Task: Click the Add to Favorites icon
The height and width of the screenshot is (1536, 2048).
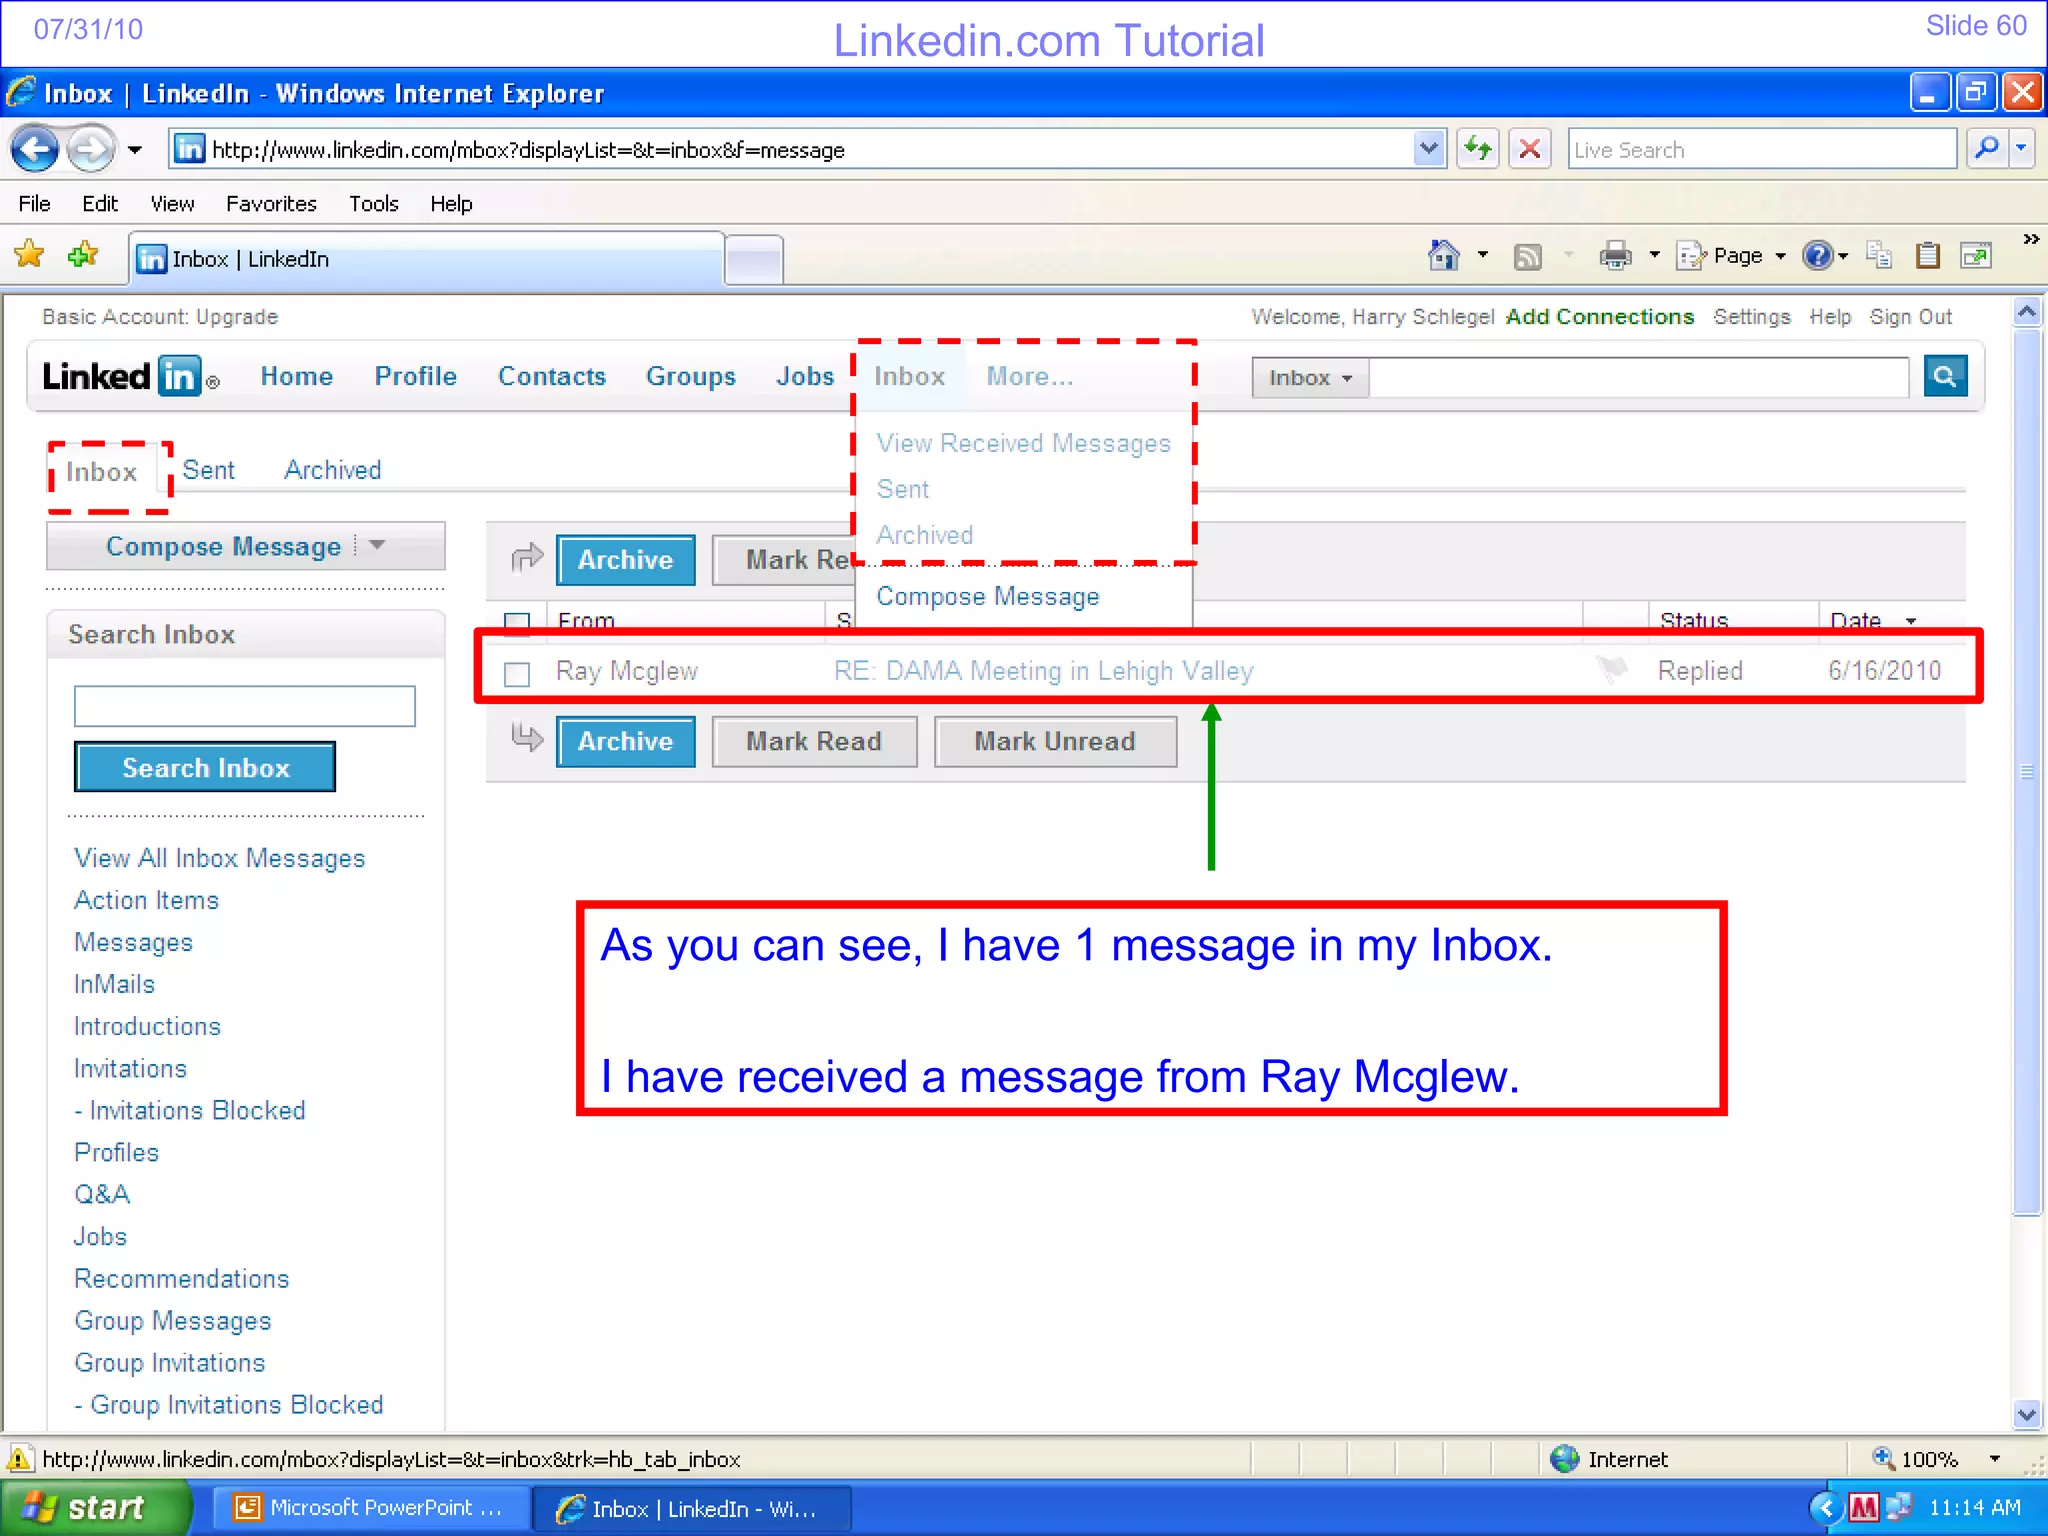Action: coord(83,254)
